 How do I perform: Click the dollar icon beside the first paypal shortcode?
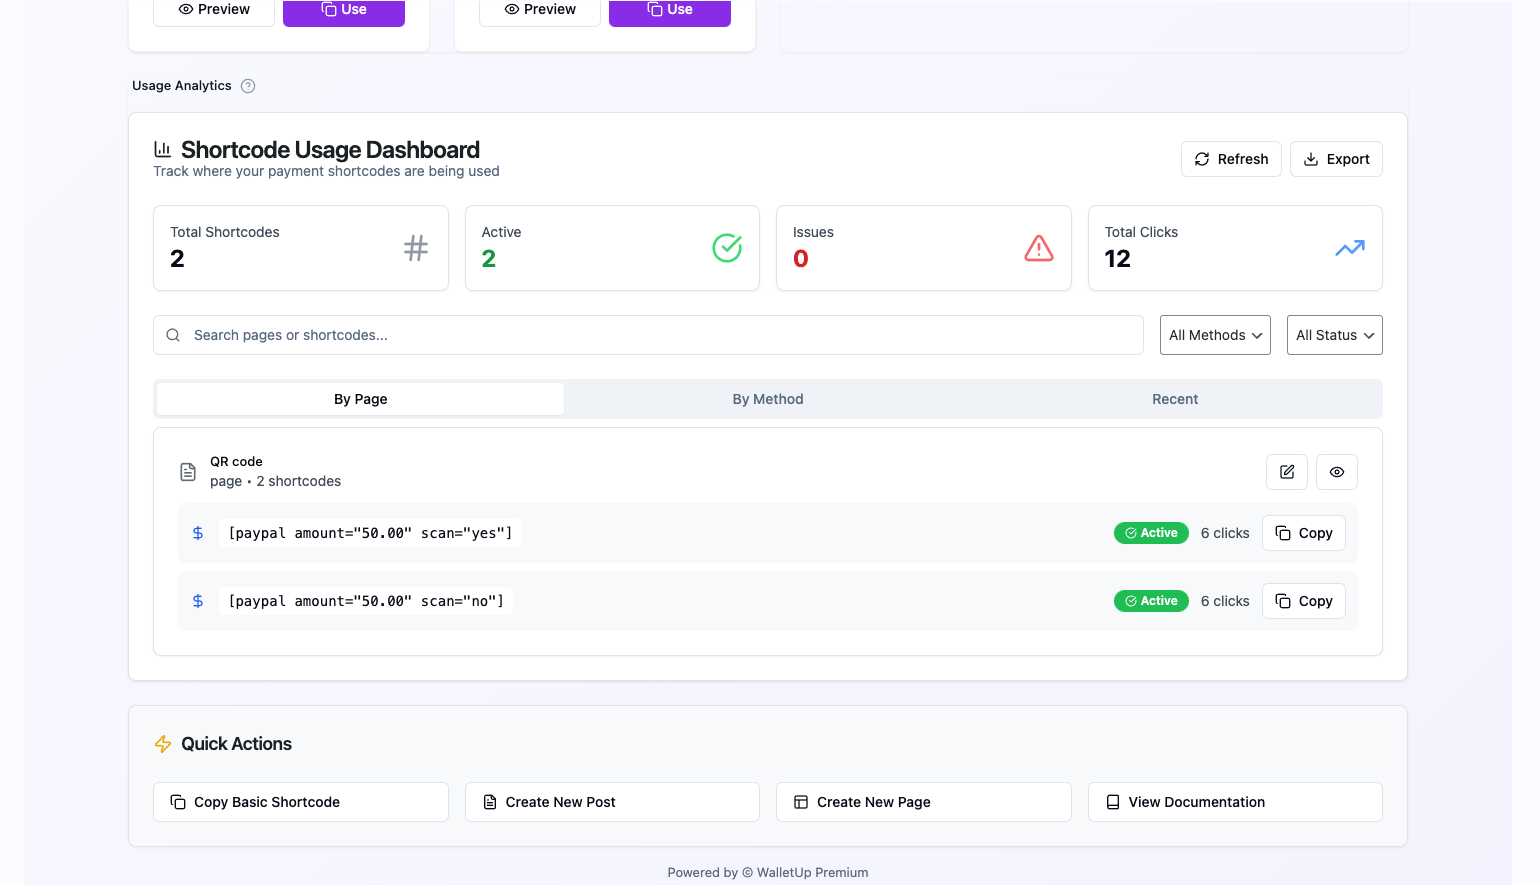click(198, 532)
